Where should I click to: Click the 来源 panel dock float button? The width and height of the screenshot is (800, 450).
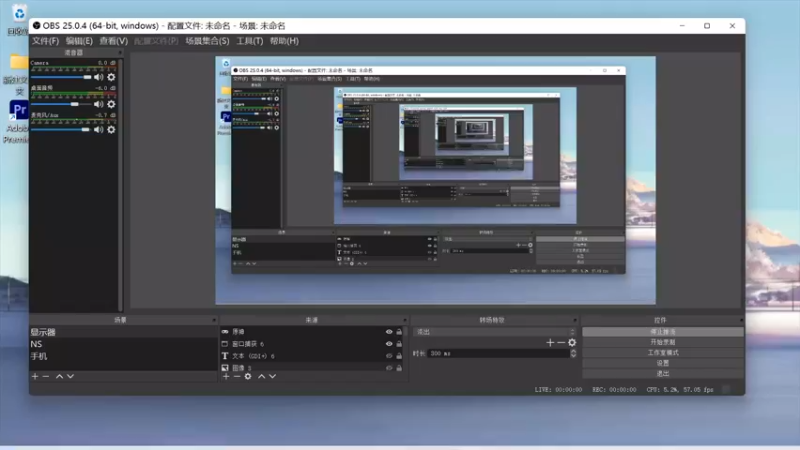pos(405,320)
